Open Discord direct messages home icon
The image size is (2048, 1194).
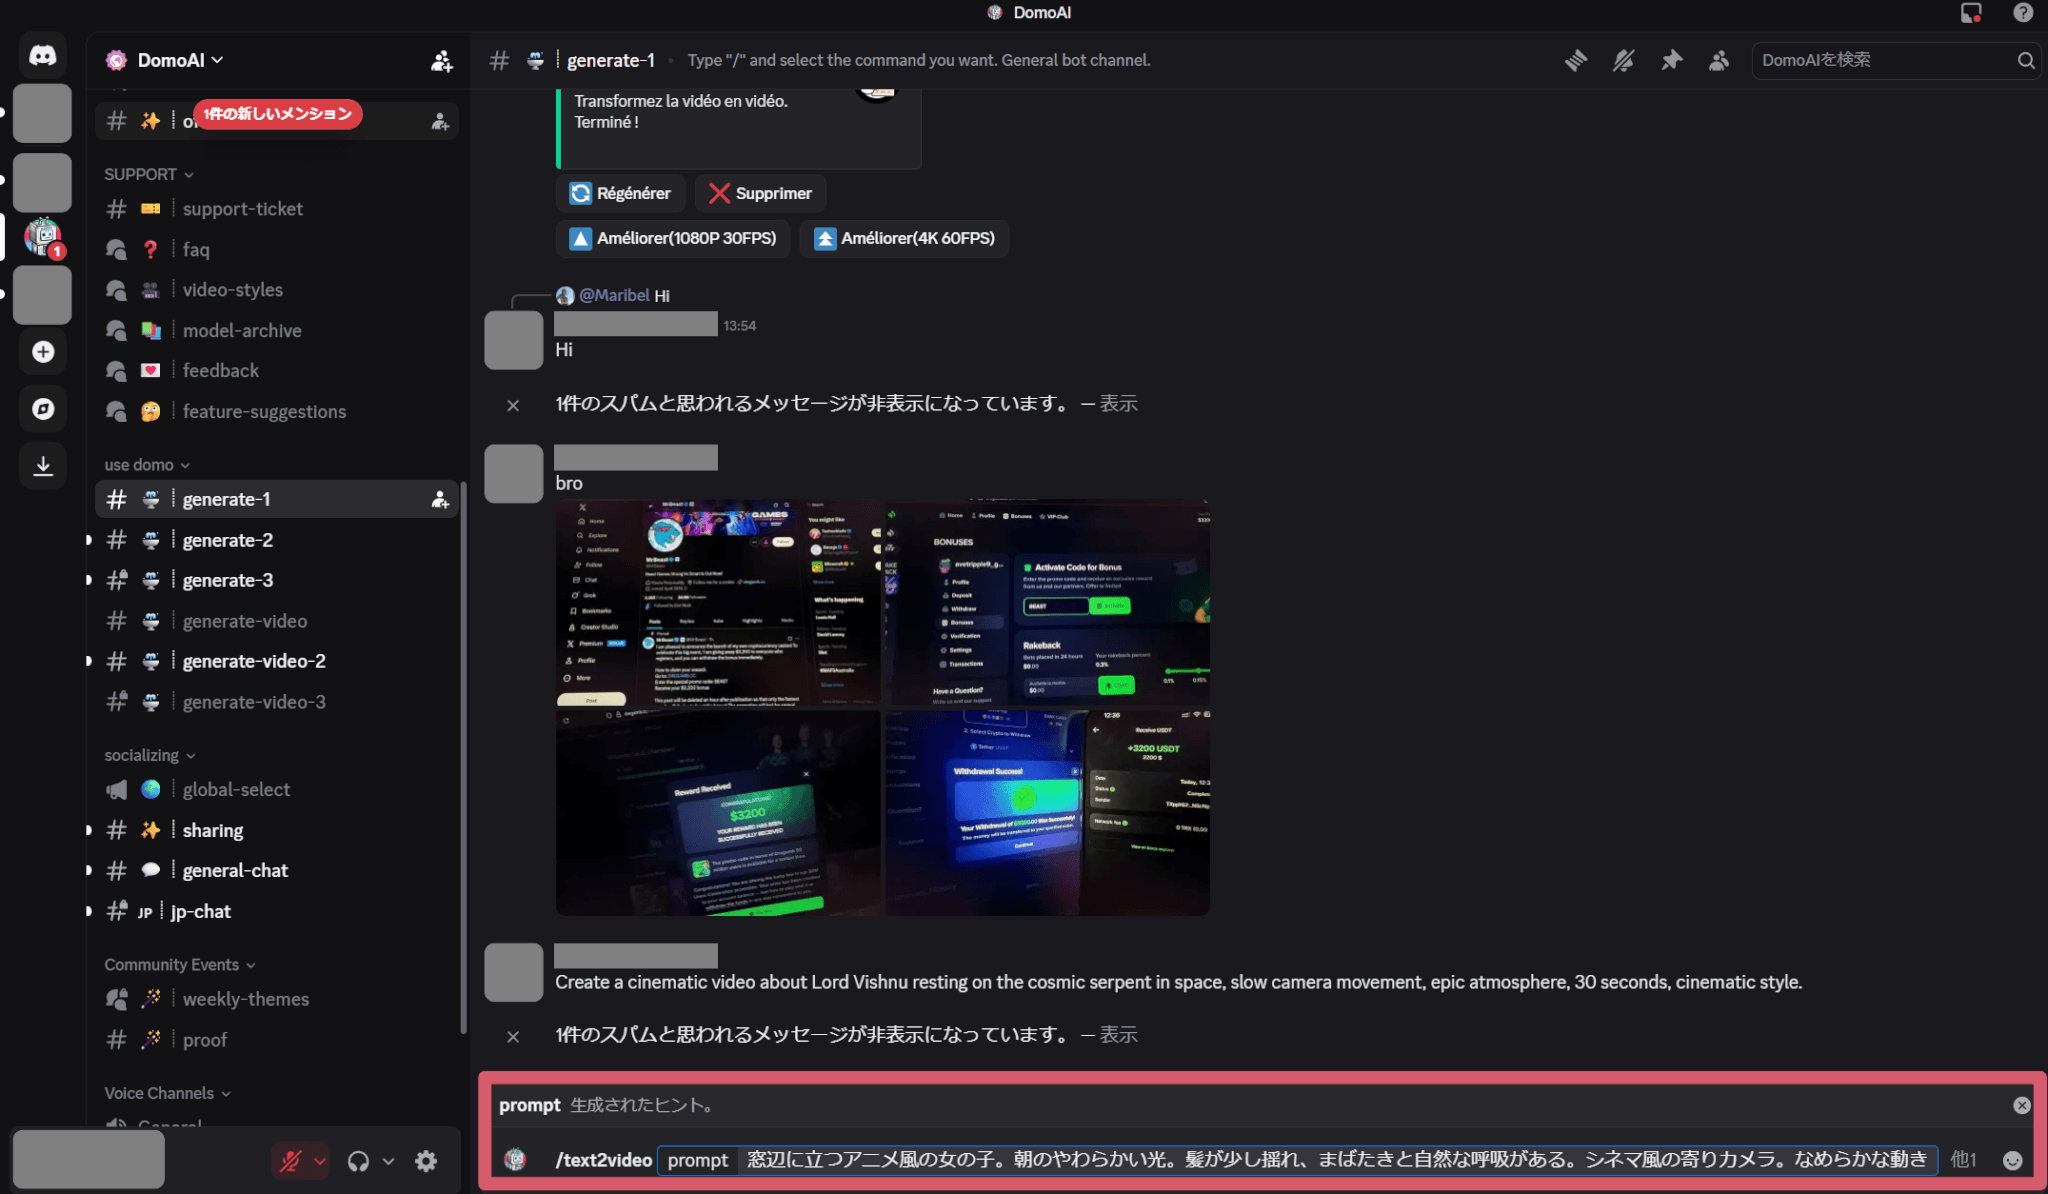coord(42,55)
